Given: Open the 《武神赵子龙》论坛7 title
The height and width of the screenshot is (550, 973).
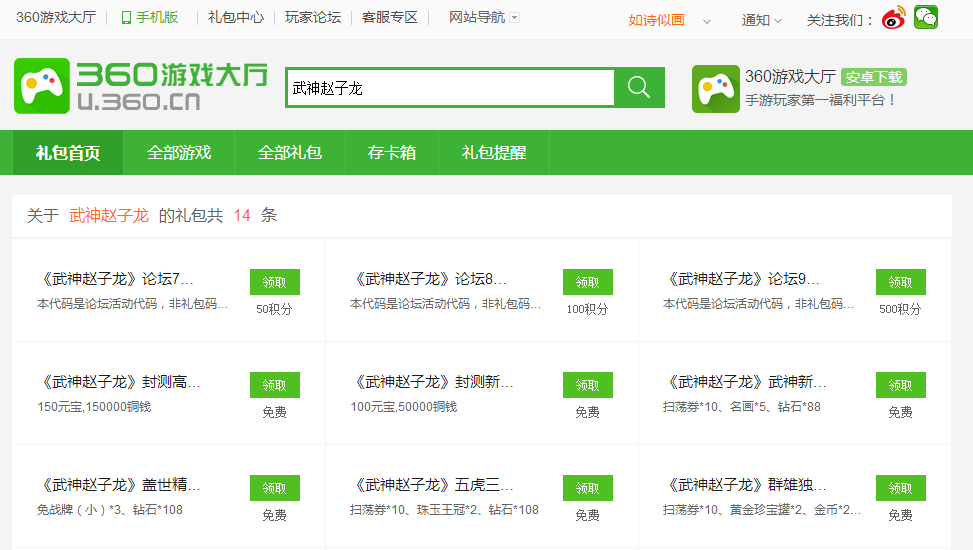Looking at the screenshot, I should pos(115,279).
